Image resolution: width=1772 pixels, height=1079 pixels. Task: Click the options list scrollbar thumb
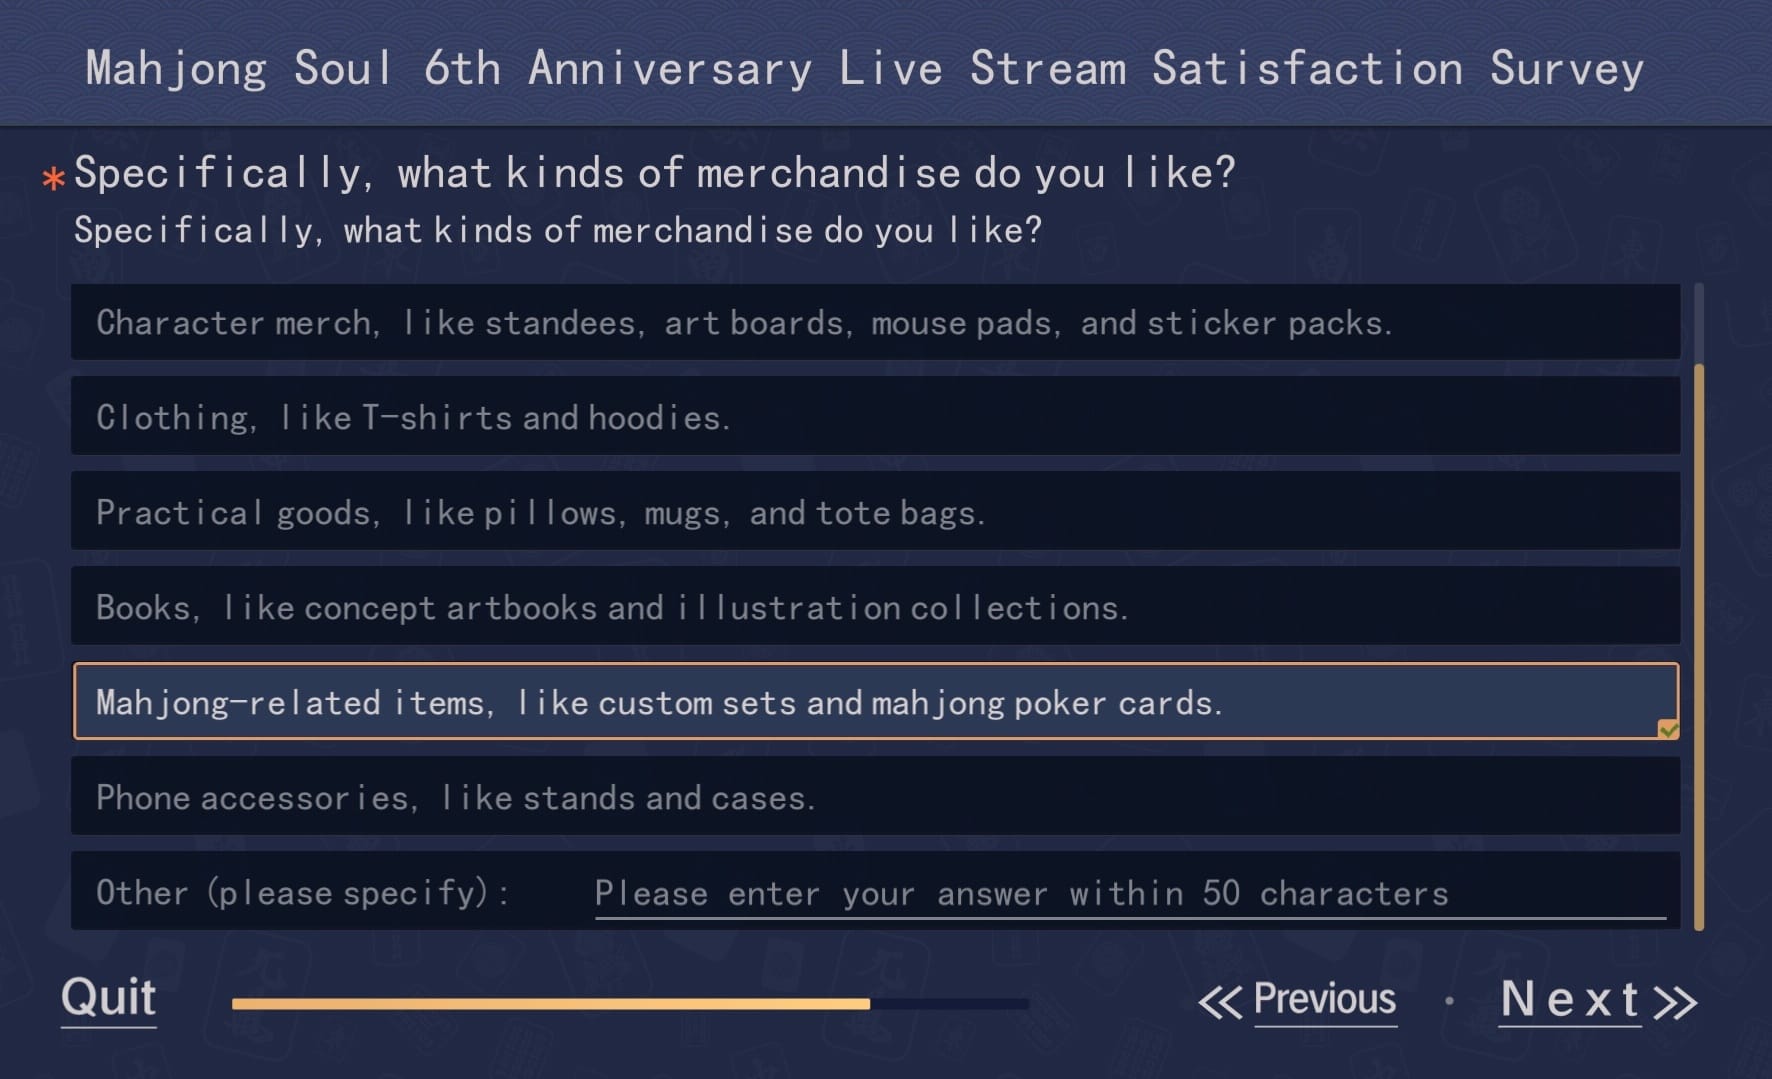click(x=1698, y=648)
